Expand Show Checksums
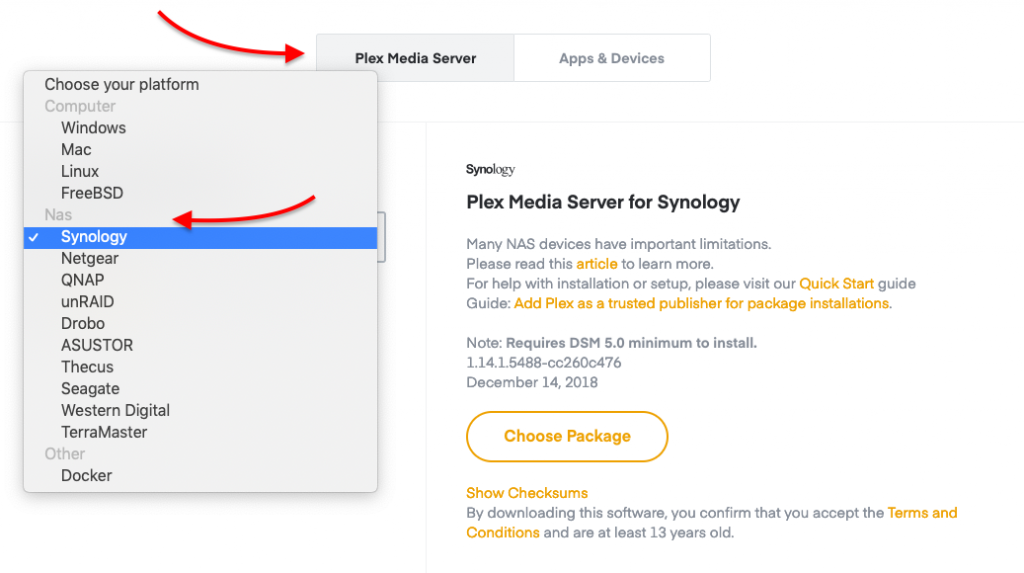The height and width of the screenshot is (573, 1024). click(527, 493)
